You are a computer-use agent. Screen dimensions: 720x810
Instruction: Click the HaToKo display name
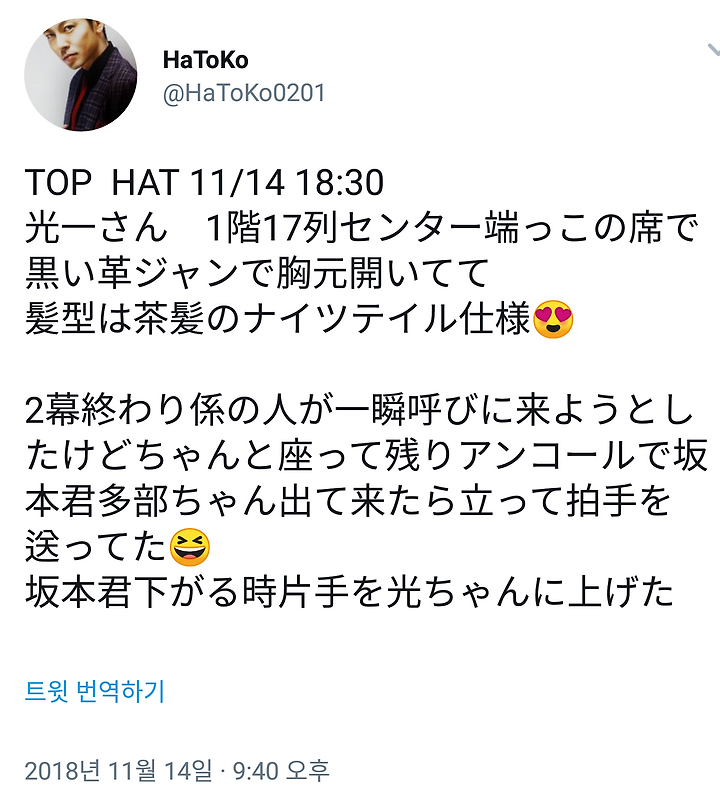point(206,60)
